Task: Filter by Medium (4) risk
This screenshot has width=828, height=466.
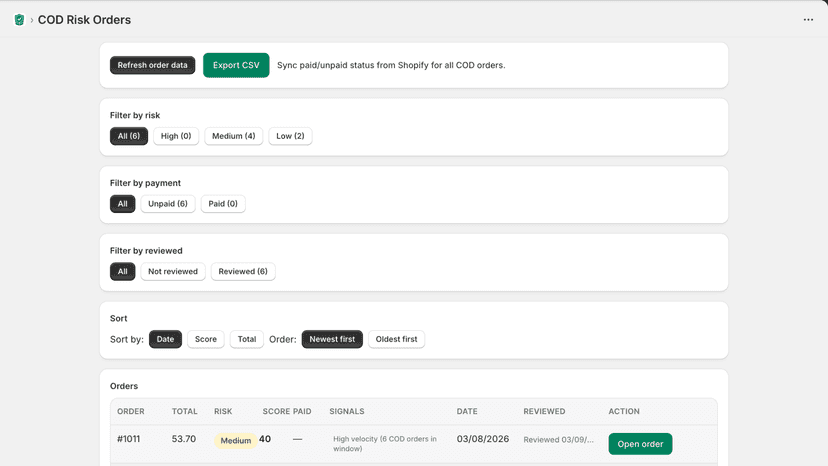Action: click(233, 136)
